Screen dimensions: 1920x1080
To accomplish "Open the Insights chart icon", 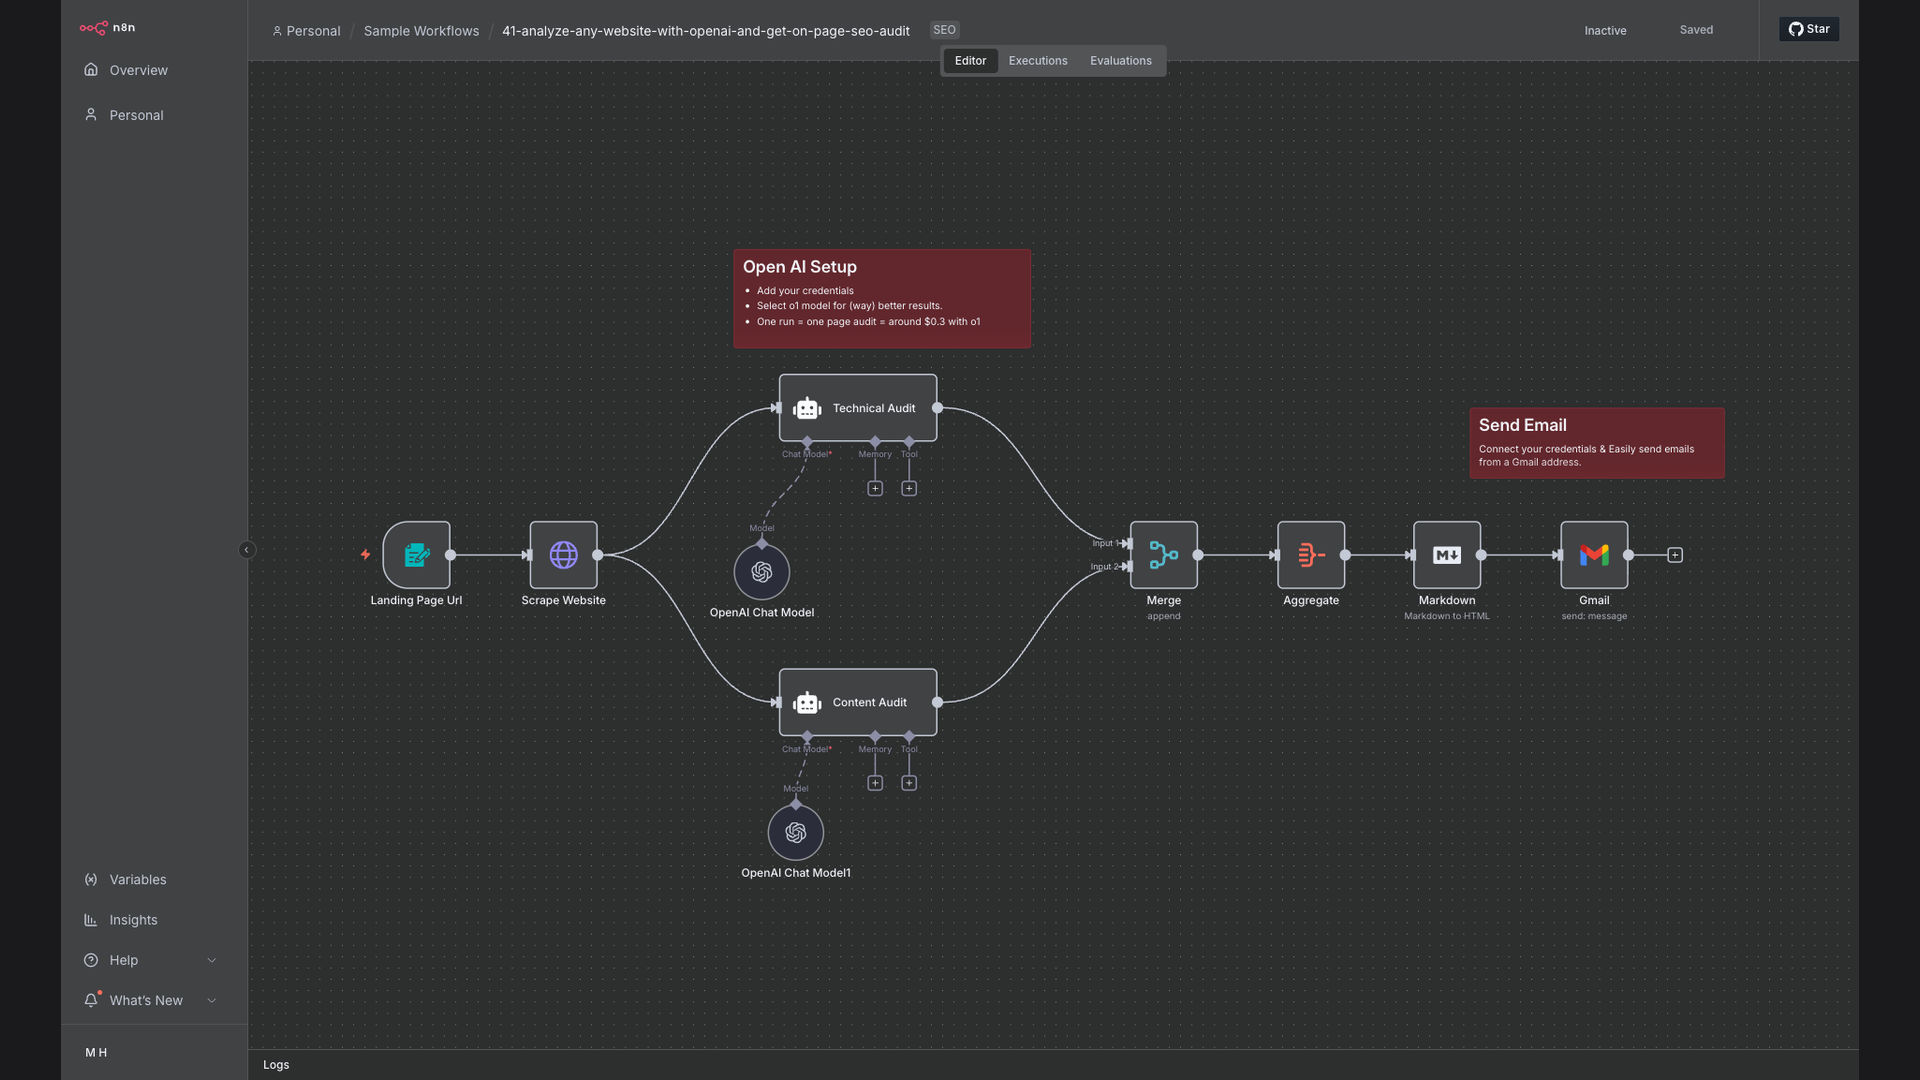I will point(91,920).
